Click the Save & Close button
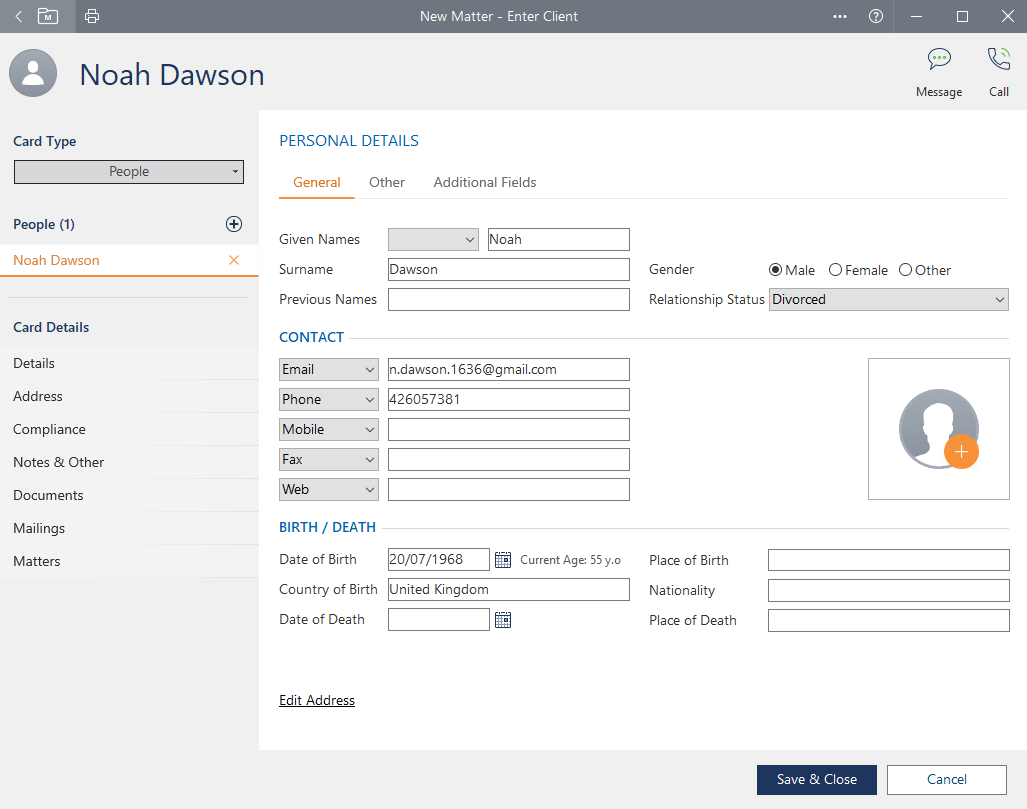The height and width of the screenshot is (809, 1027). pyautogui.click(x=816, y=780)
